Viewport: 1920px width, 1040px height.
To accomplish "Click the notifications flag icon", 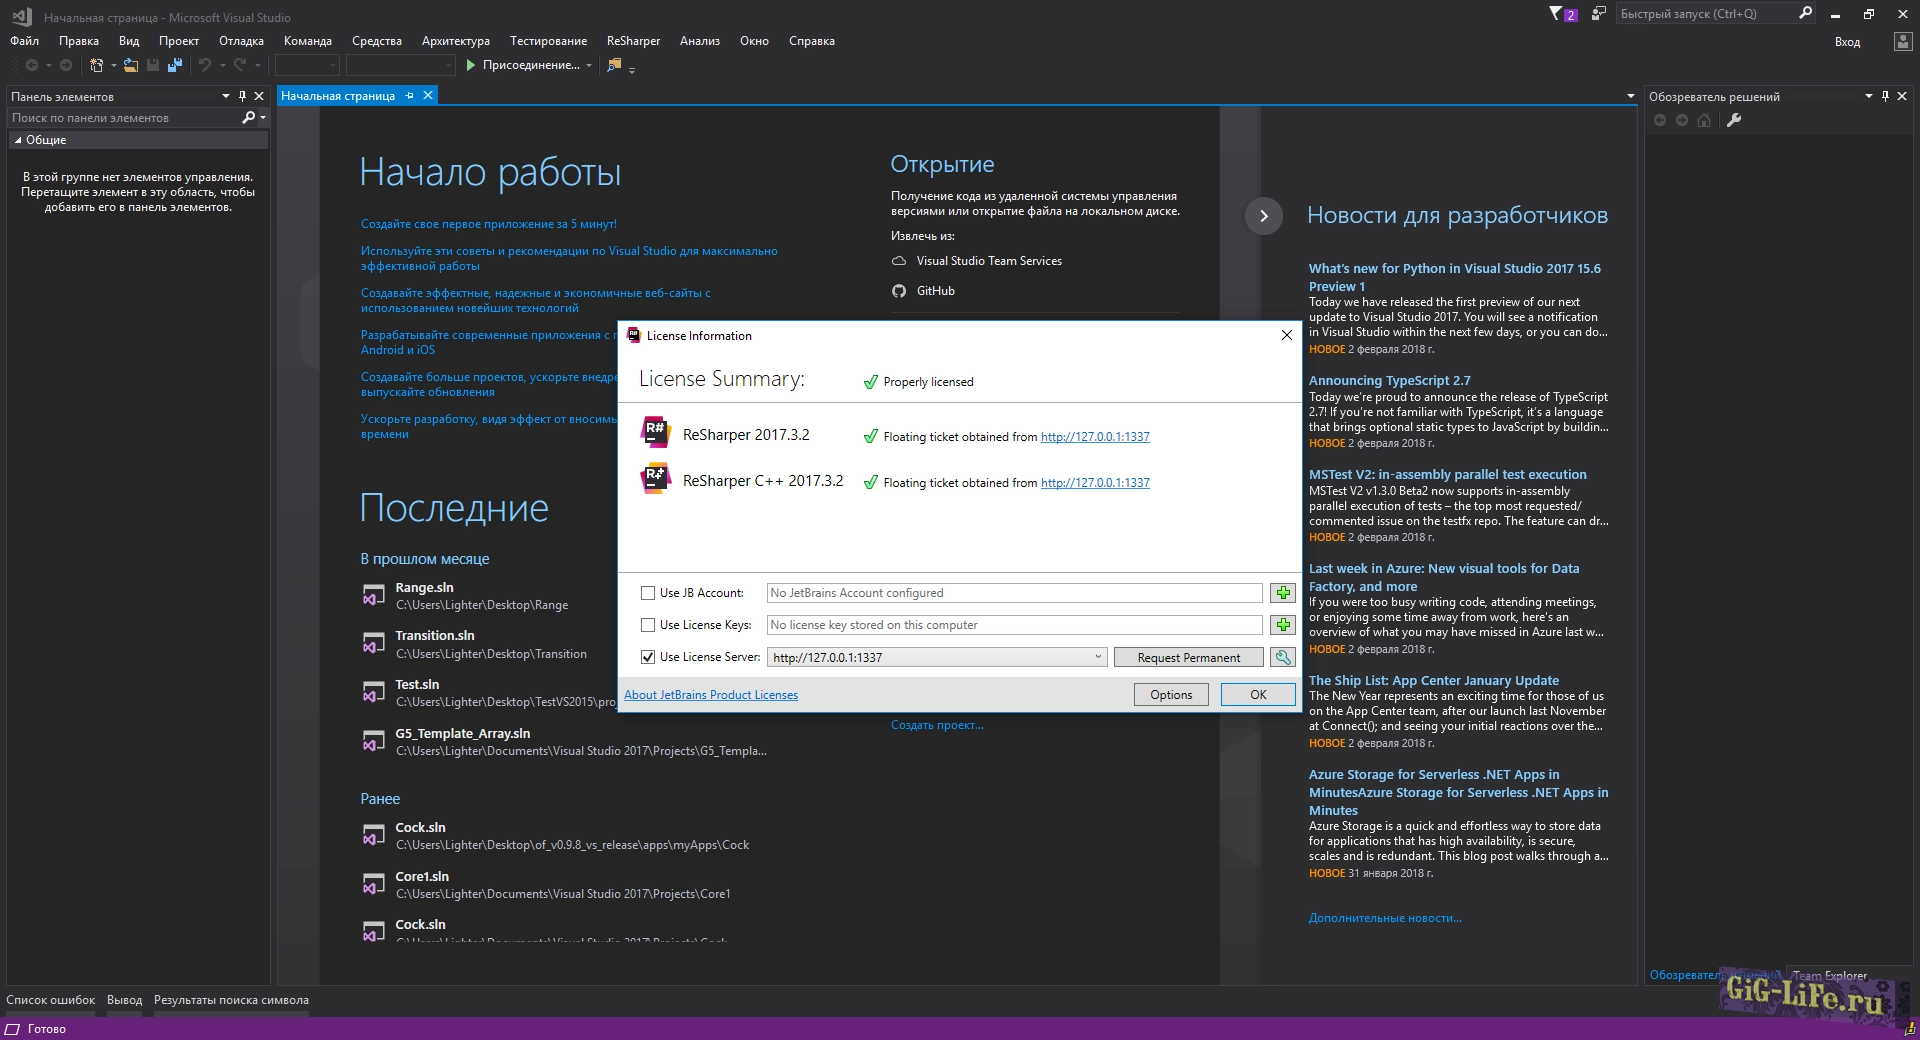I will (x=1557, y=14).
